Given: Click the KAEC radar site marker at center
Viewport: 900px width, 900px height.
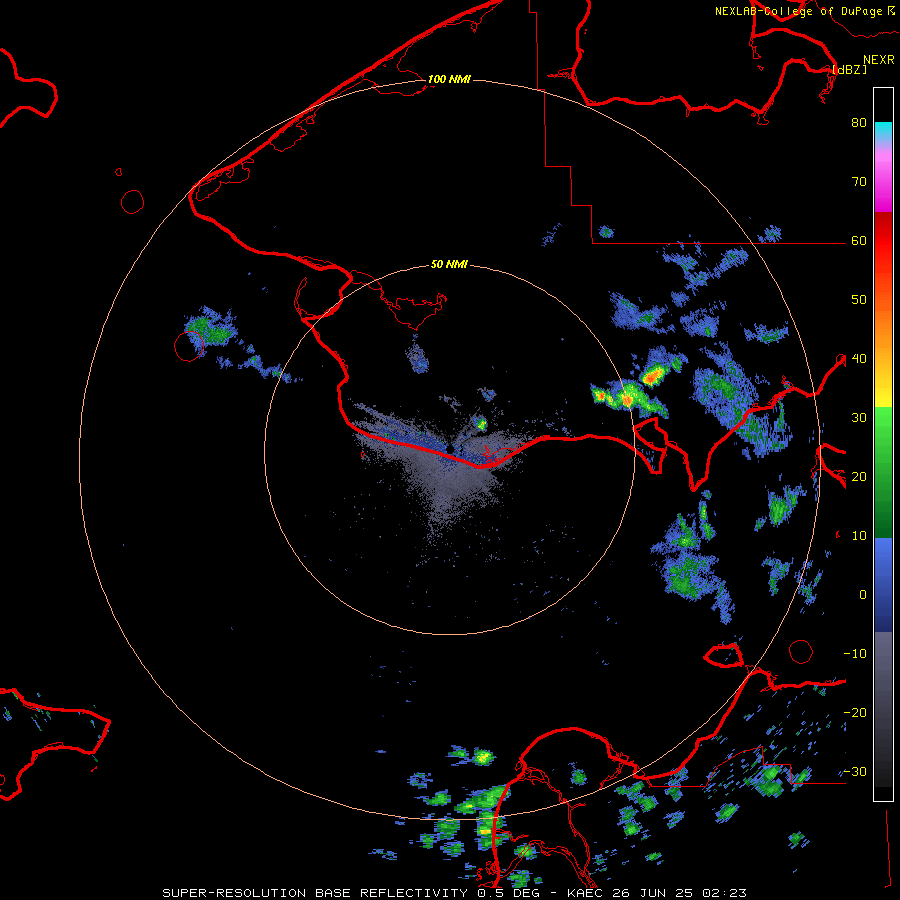Looking at the screenshot, I should [451, 448].
